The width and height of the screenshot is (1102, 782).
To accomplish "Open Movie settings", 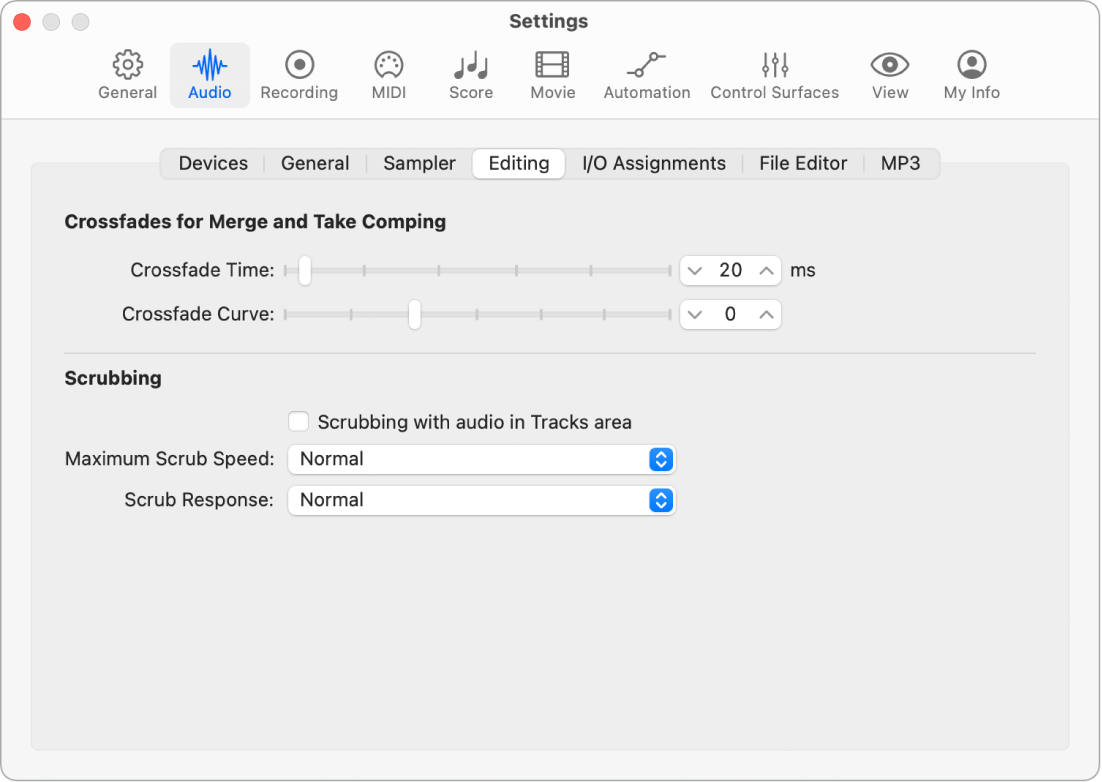I will [552, 75].
